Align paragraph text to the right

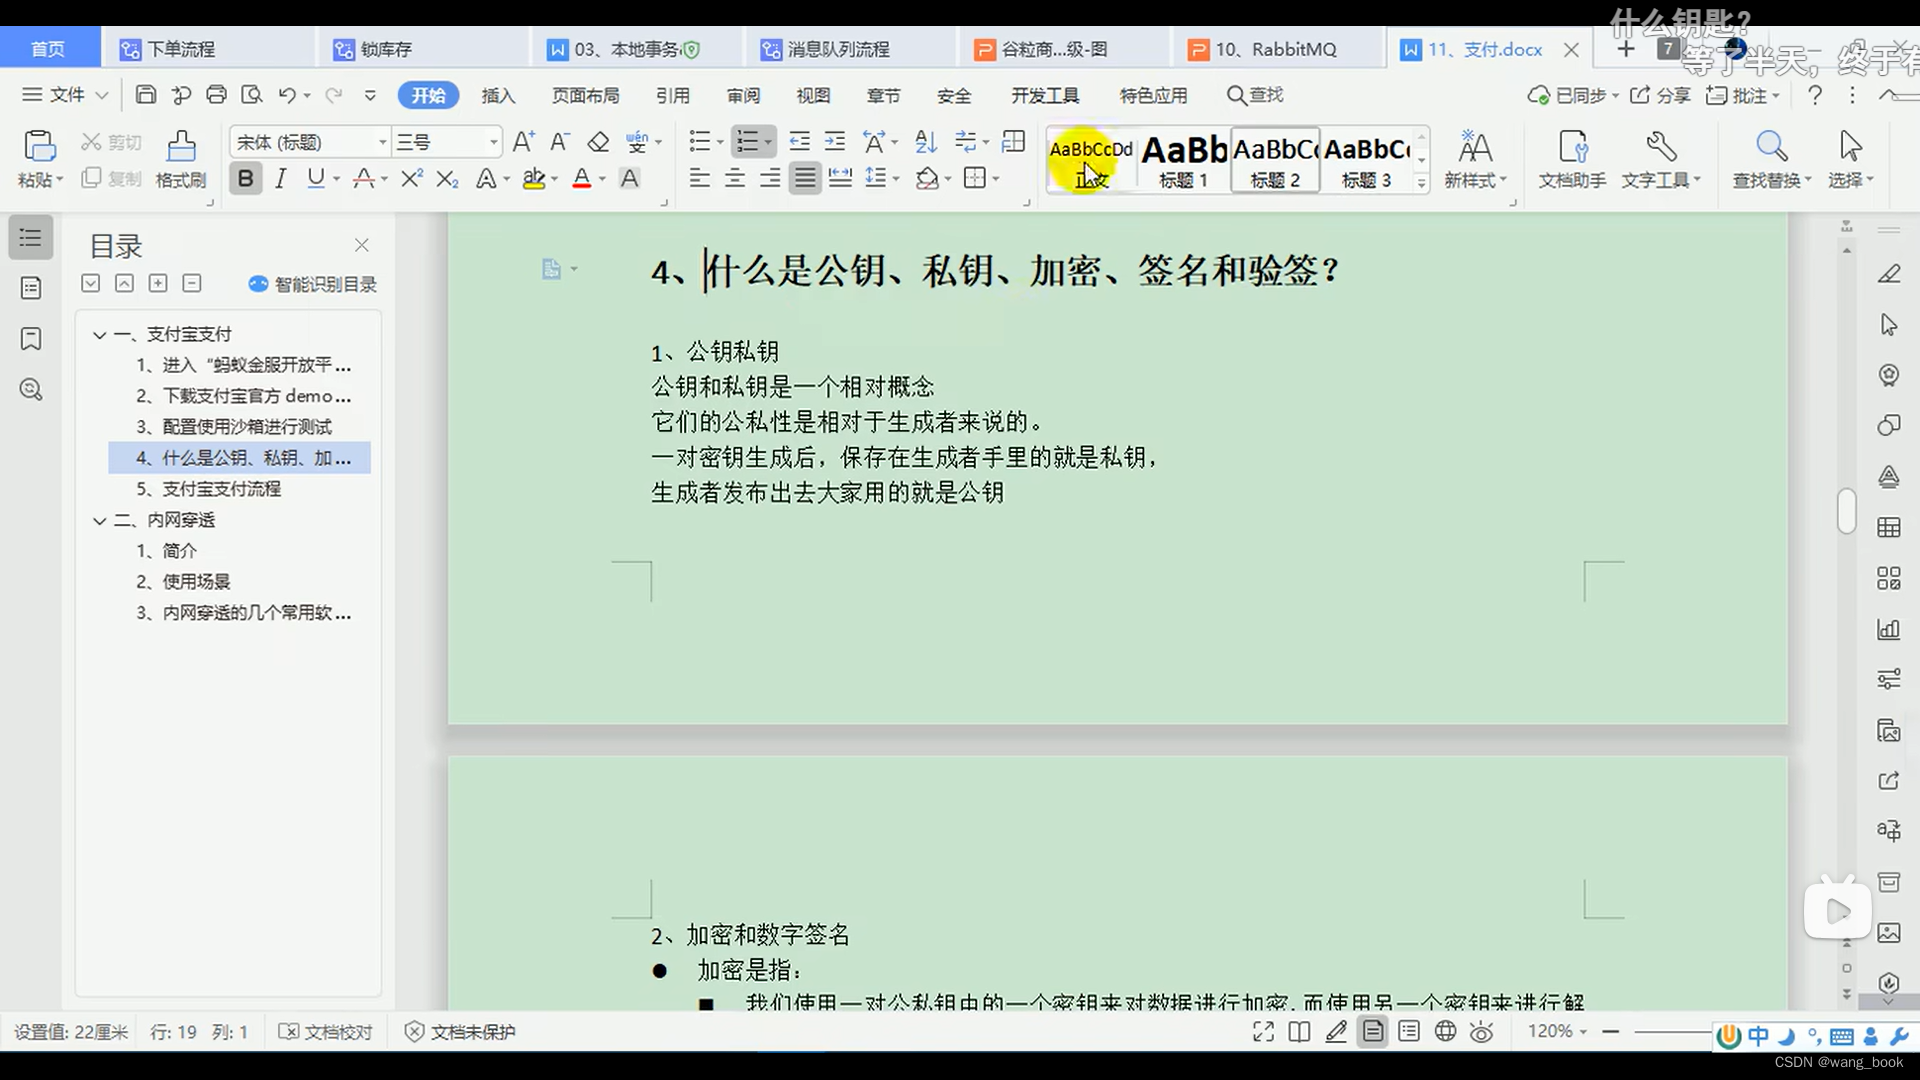(x=770, y=179)
